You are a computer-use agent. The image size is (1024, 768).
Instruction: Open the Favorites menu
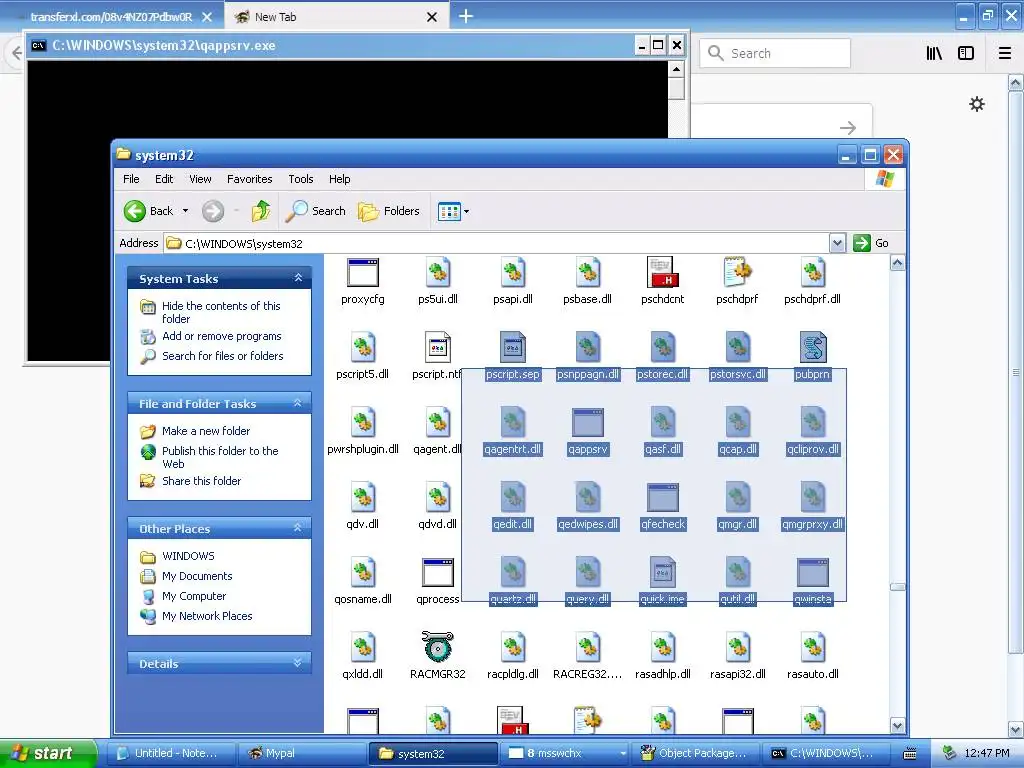coord(249,179)
